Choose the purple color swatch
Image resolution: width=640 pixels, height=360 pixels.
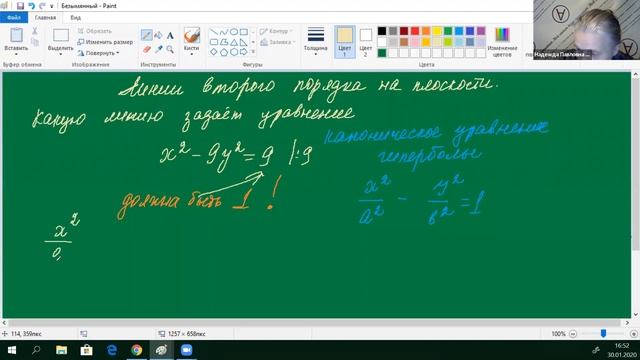[481, 31]
